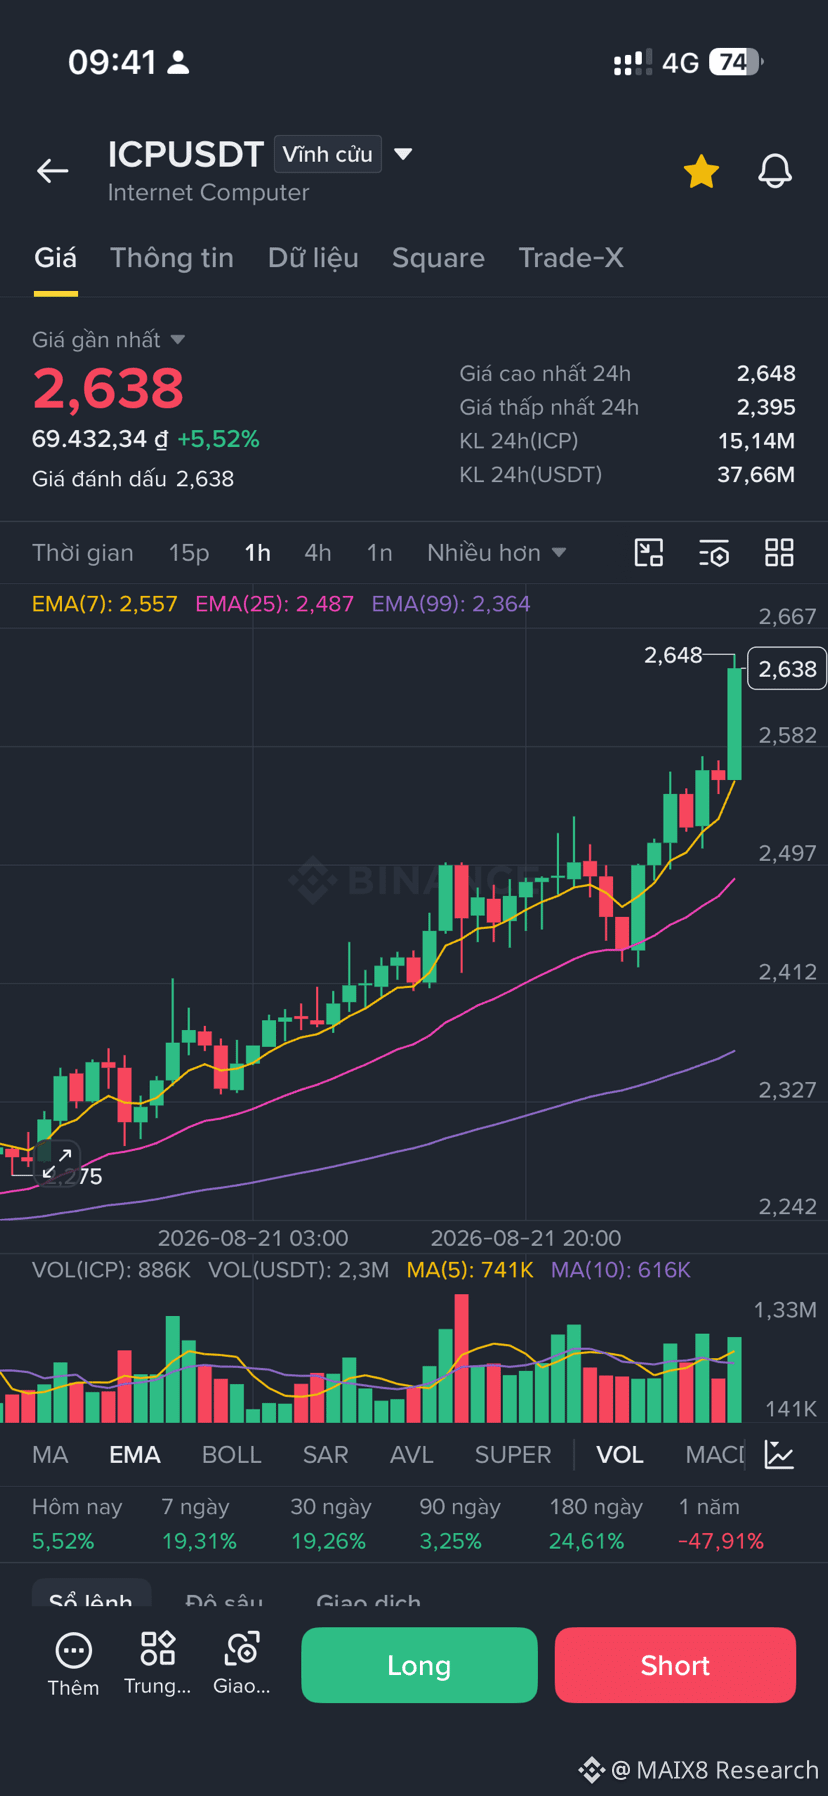828x1796 pixels.
Task: Open the Vĩnh cửu contract type dropdown
Action: 328,154
